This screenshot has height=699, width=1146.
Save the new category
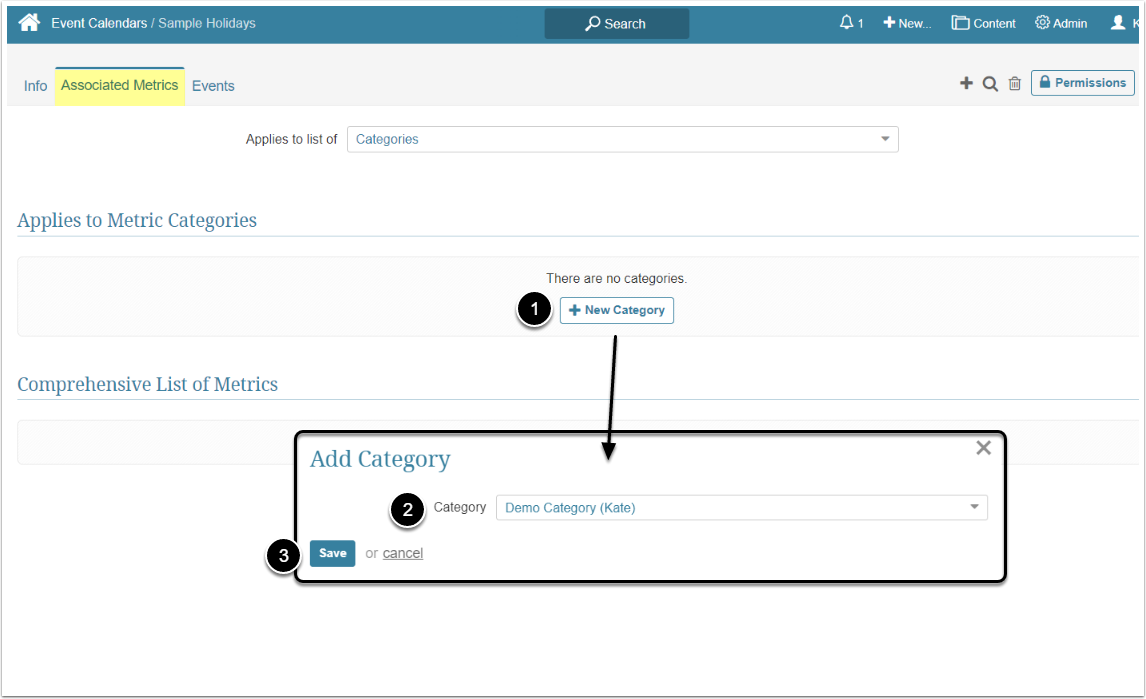[x=332, y=553]
